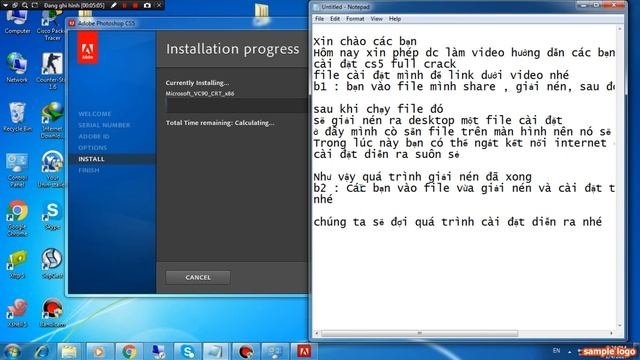Open the Network desktop icon
This screenshot has width=640, height=360.
[x=17, y=67]
